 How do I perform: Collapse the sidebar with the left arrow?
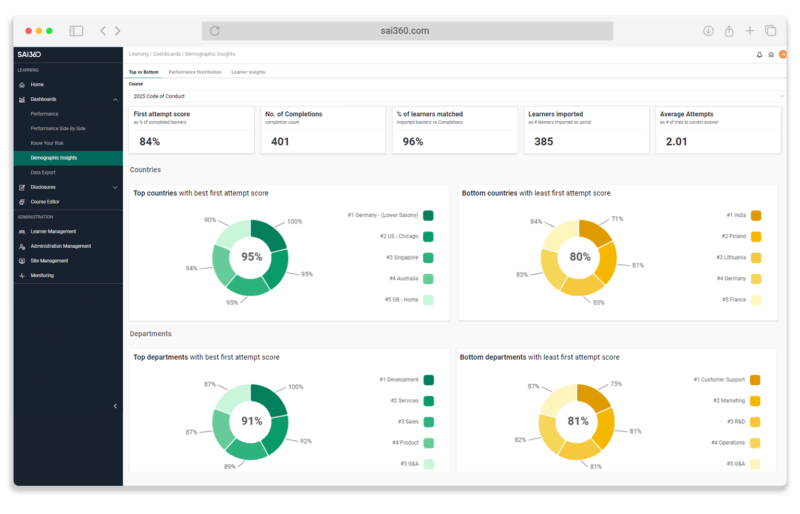point(115,405)
